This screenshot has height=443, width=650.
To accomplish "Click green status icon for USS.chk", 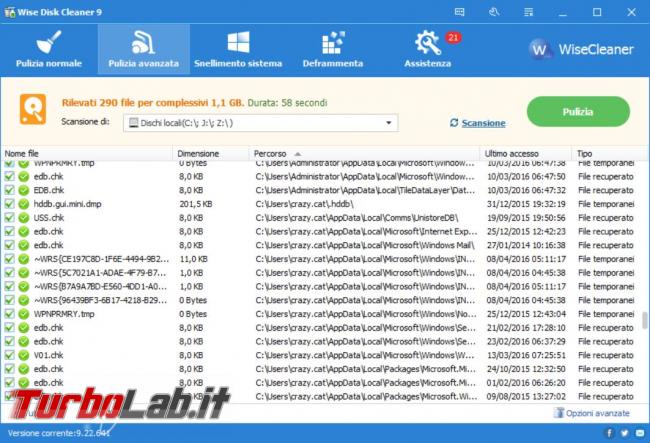I will pyautogui.click(x=24, y=218).
